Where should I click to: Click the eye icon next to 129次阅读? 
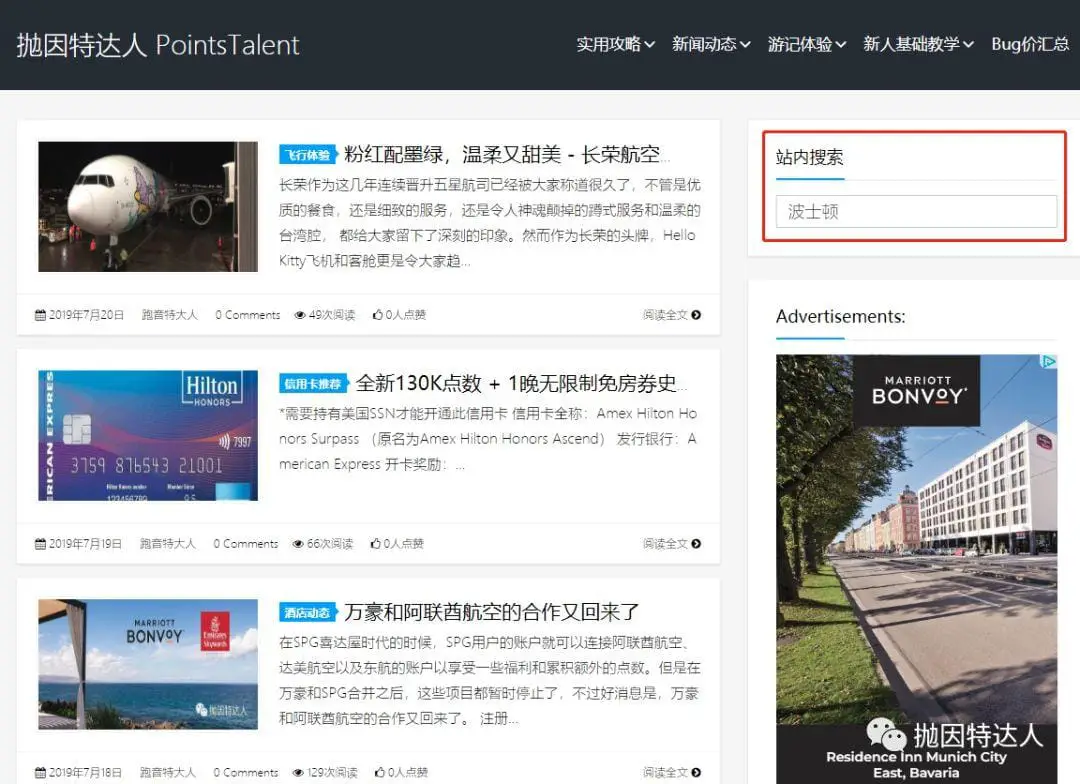[298, 772]
